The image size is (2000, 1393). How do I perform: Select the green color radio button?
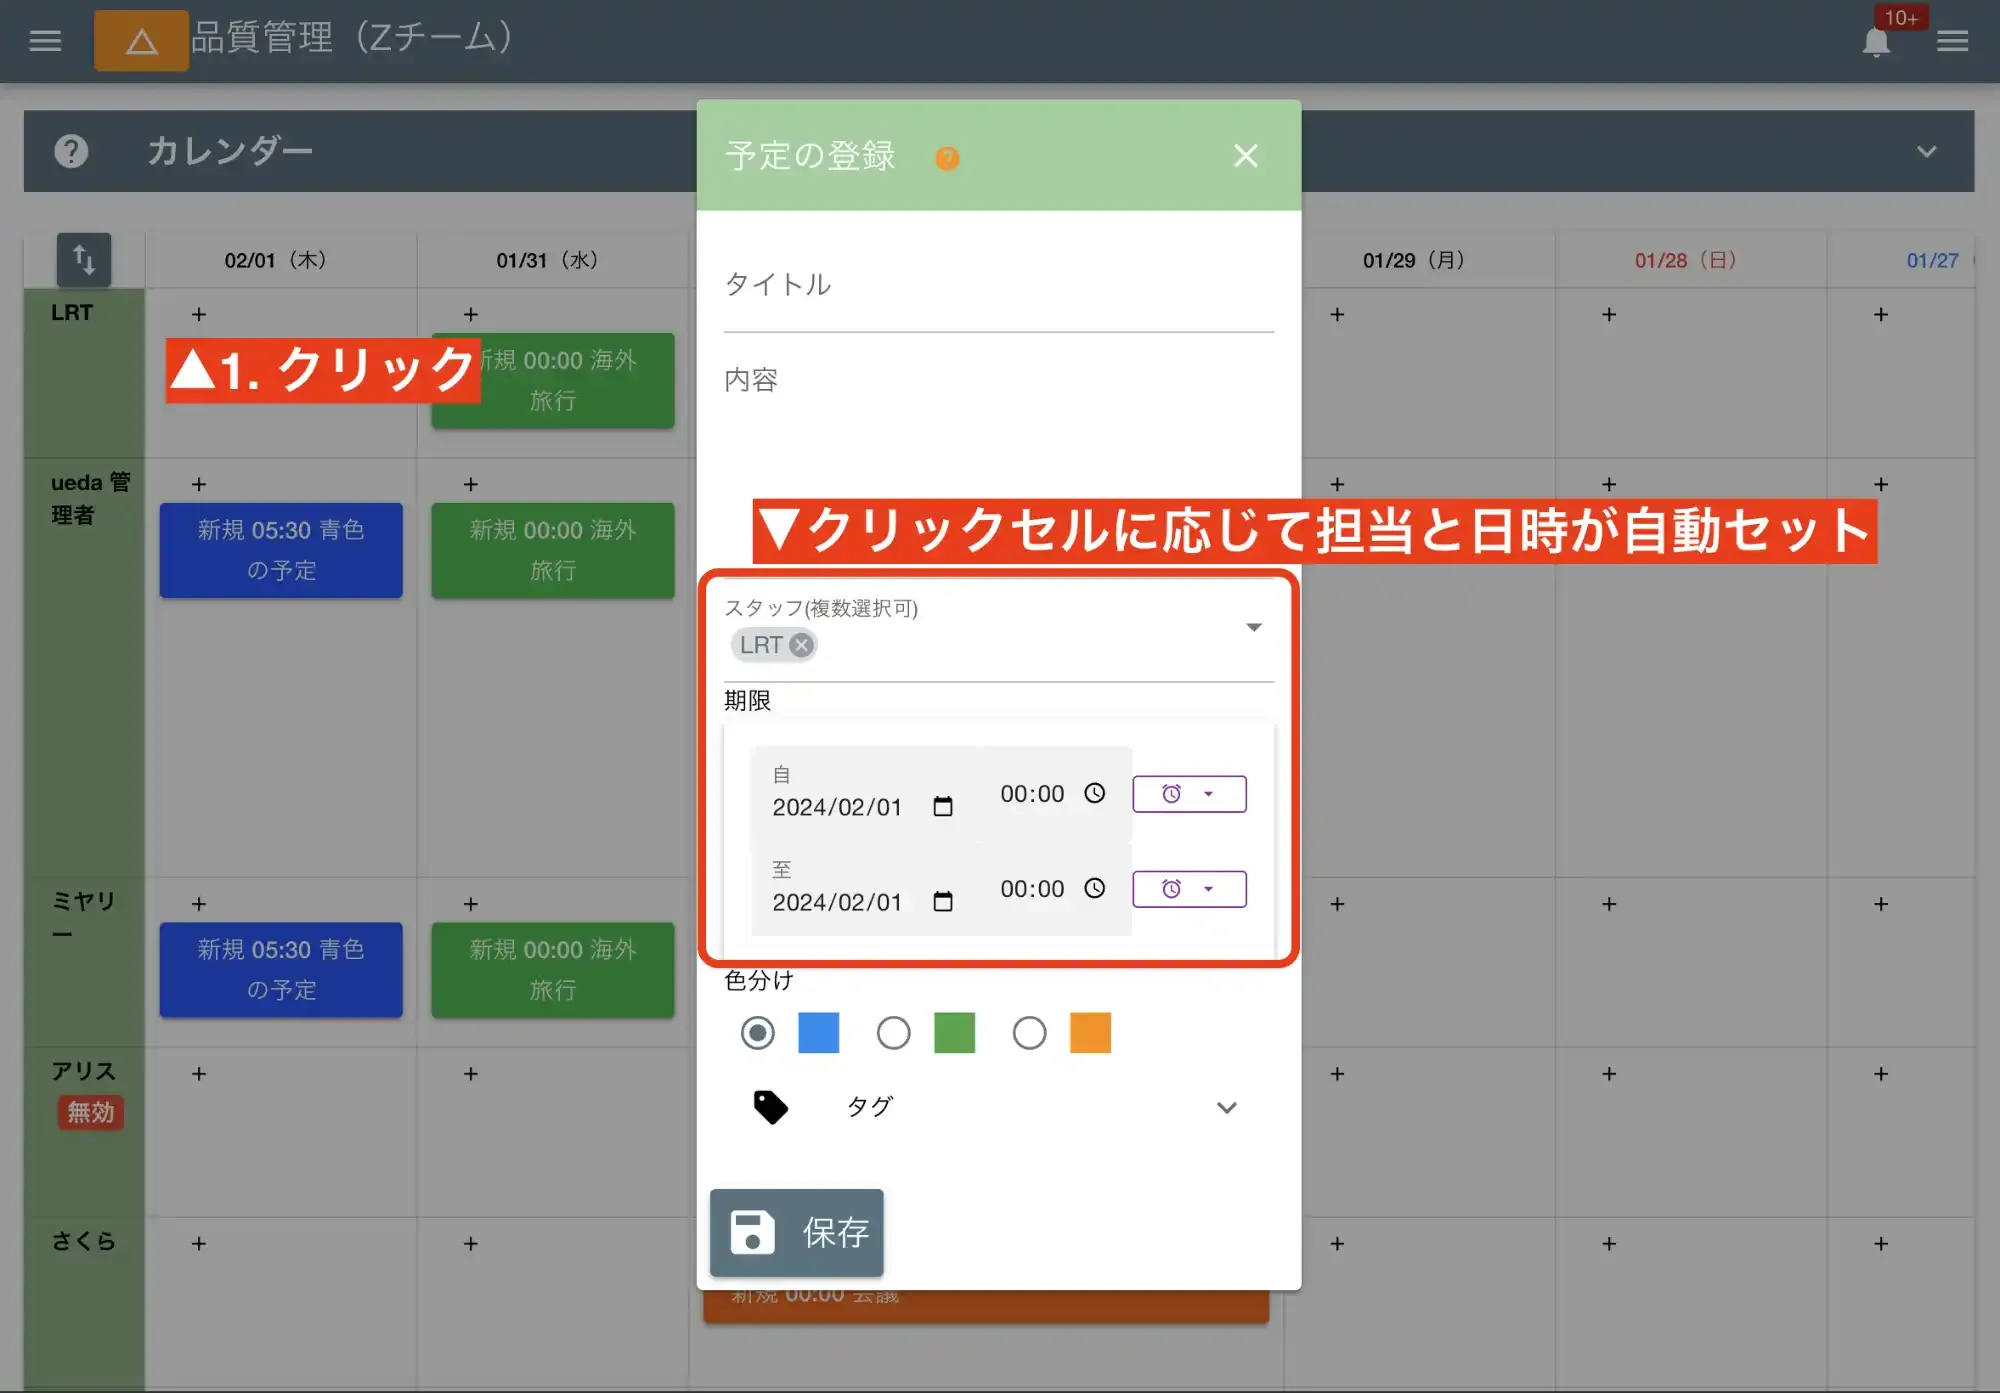(x=894, y=1033)
